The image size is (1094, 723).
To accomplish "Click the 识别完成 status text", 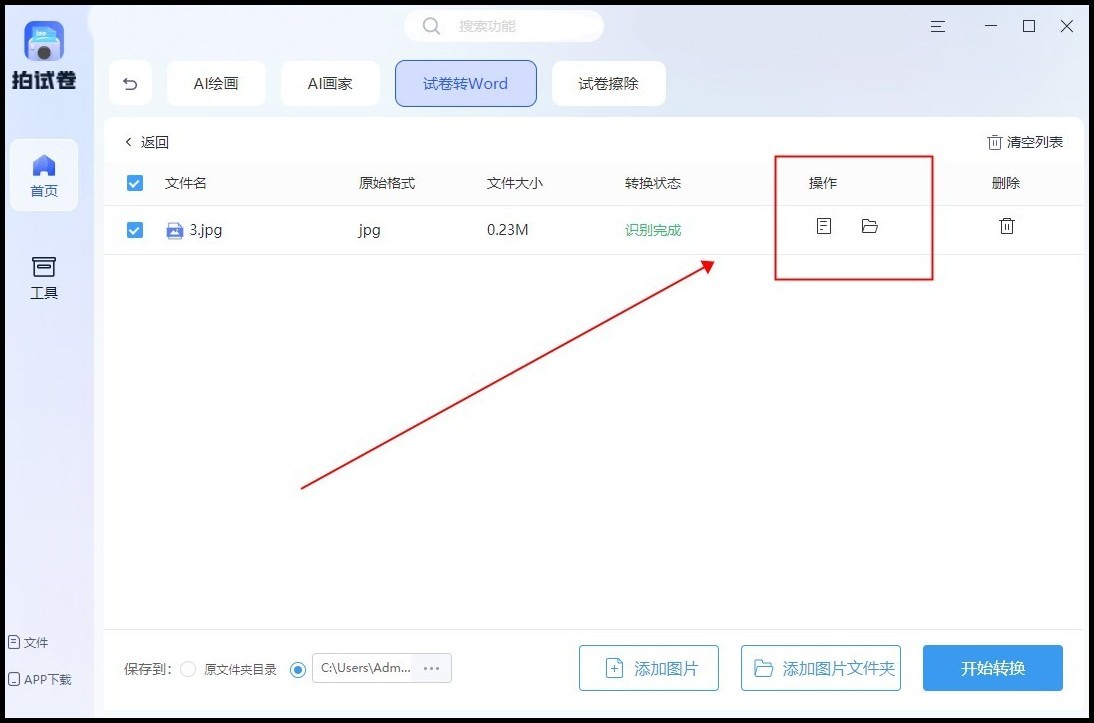I will [652, 230].
